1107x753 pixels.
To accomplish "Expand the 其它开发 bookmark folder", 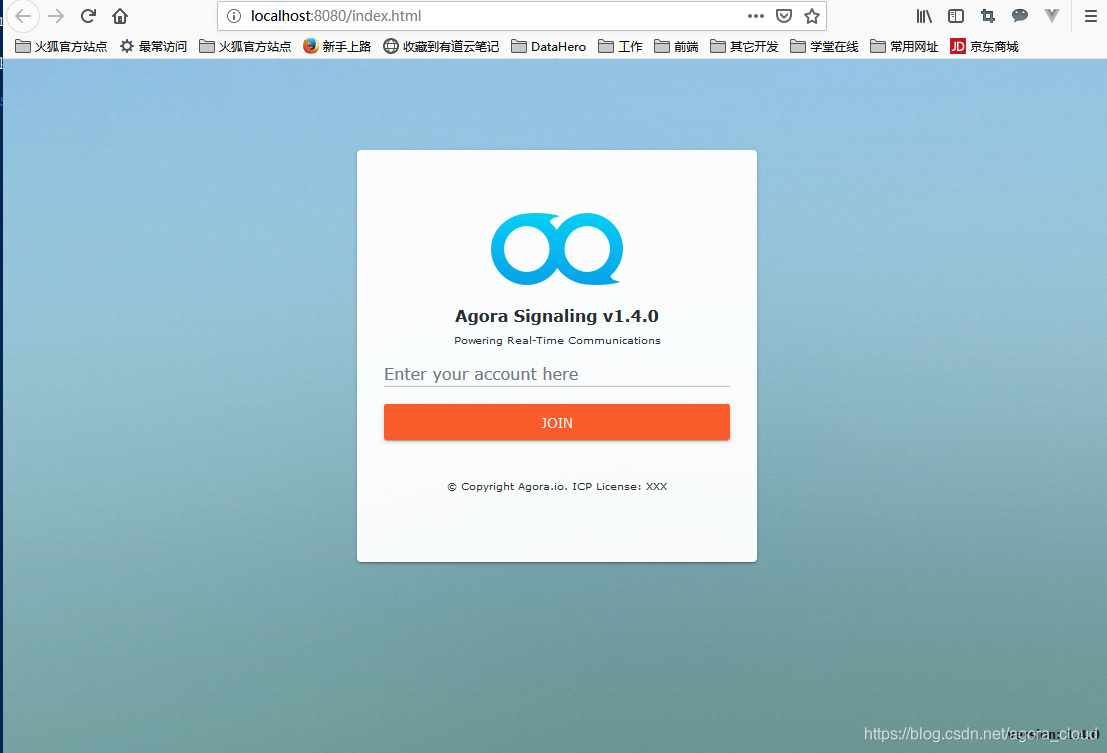I will [744, 47].
